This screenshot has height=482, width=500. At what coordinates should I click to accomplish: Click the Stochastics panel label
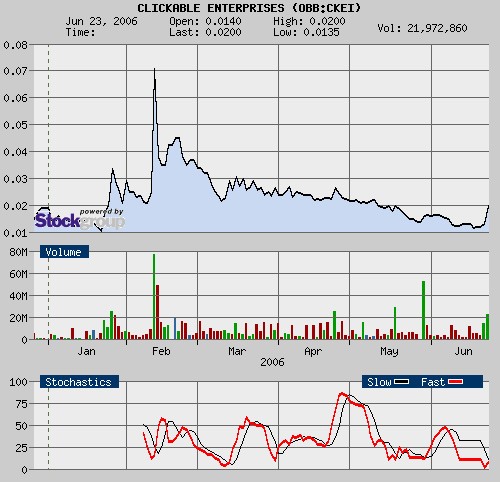pos(79,382)
